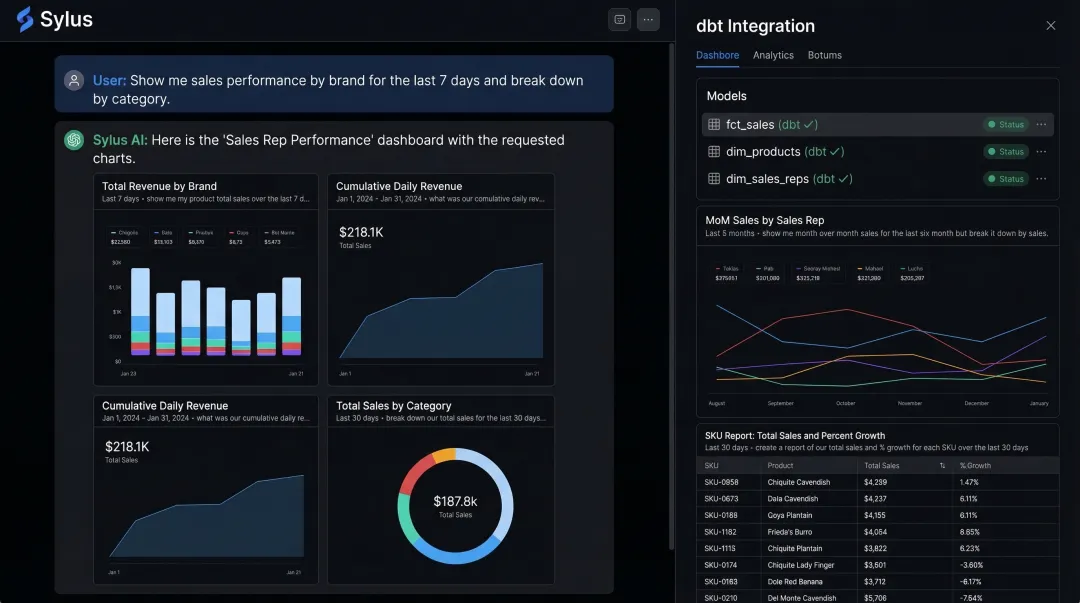
Task: Toggle the Status pill for dim_sales_reps
Action: (x=1004, y=178)
